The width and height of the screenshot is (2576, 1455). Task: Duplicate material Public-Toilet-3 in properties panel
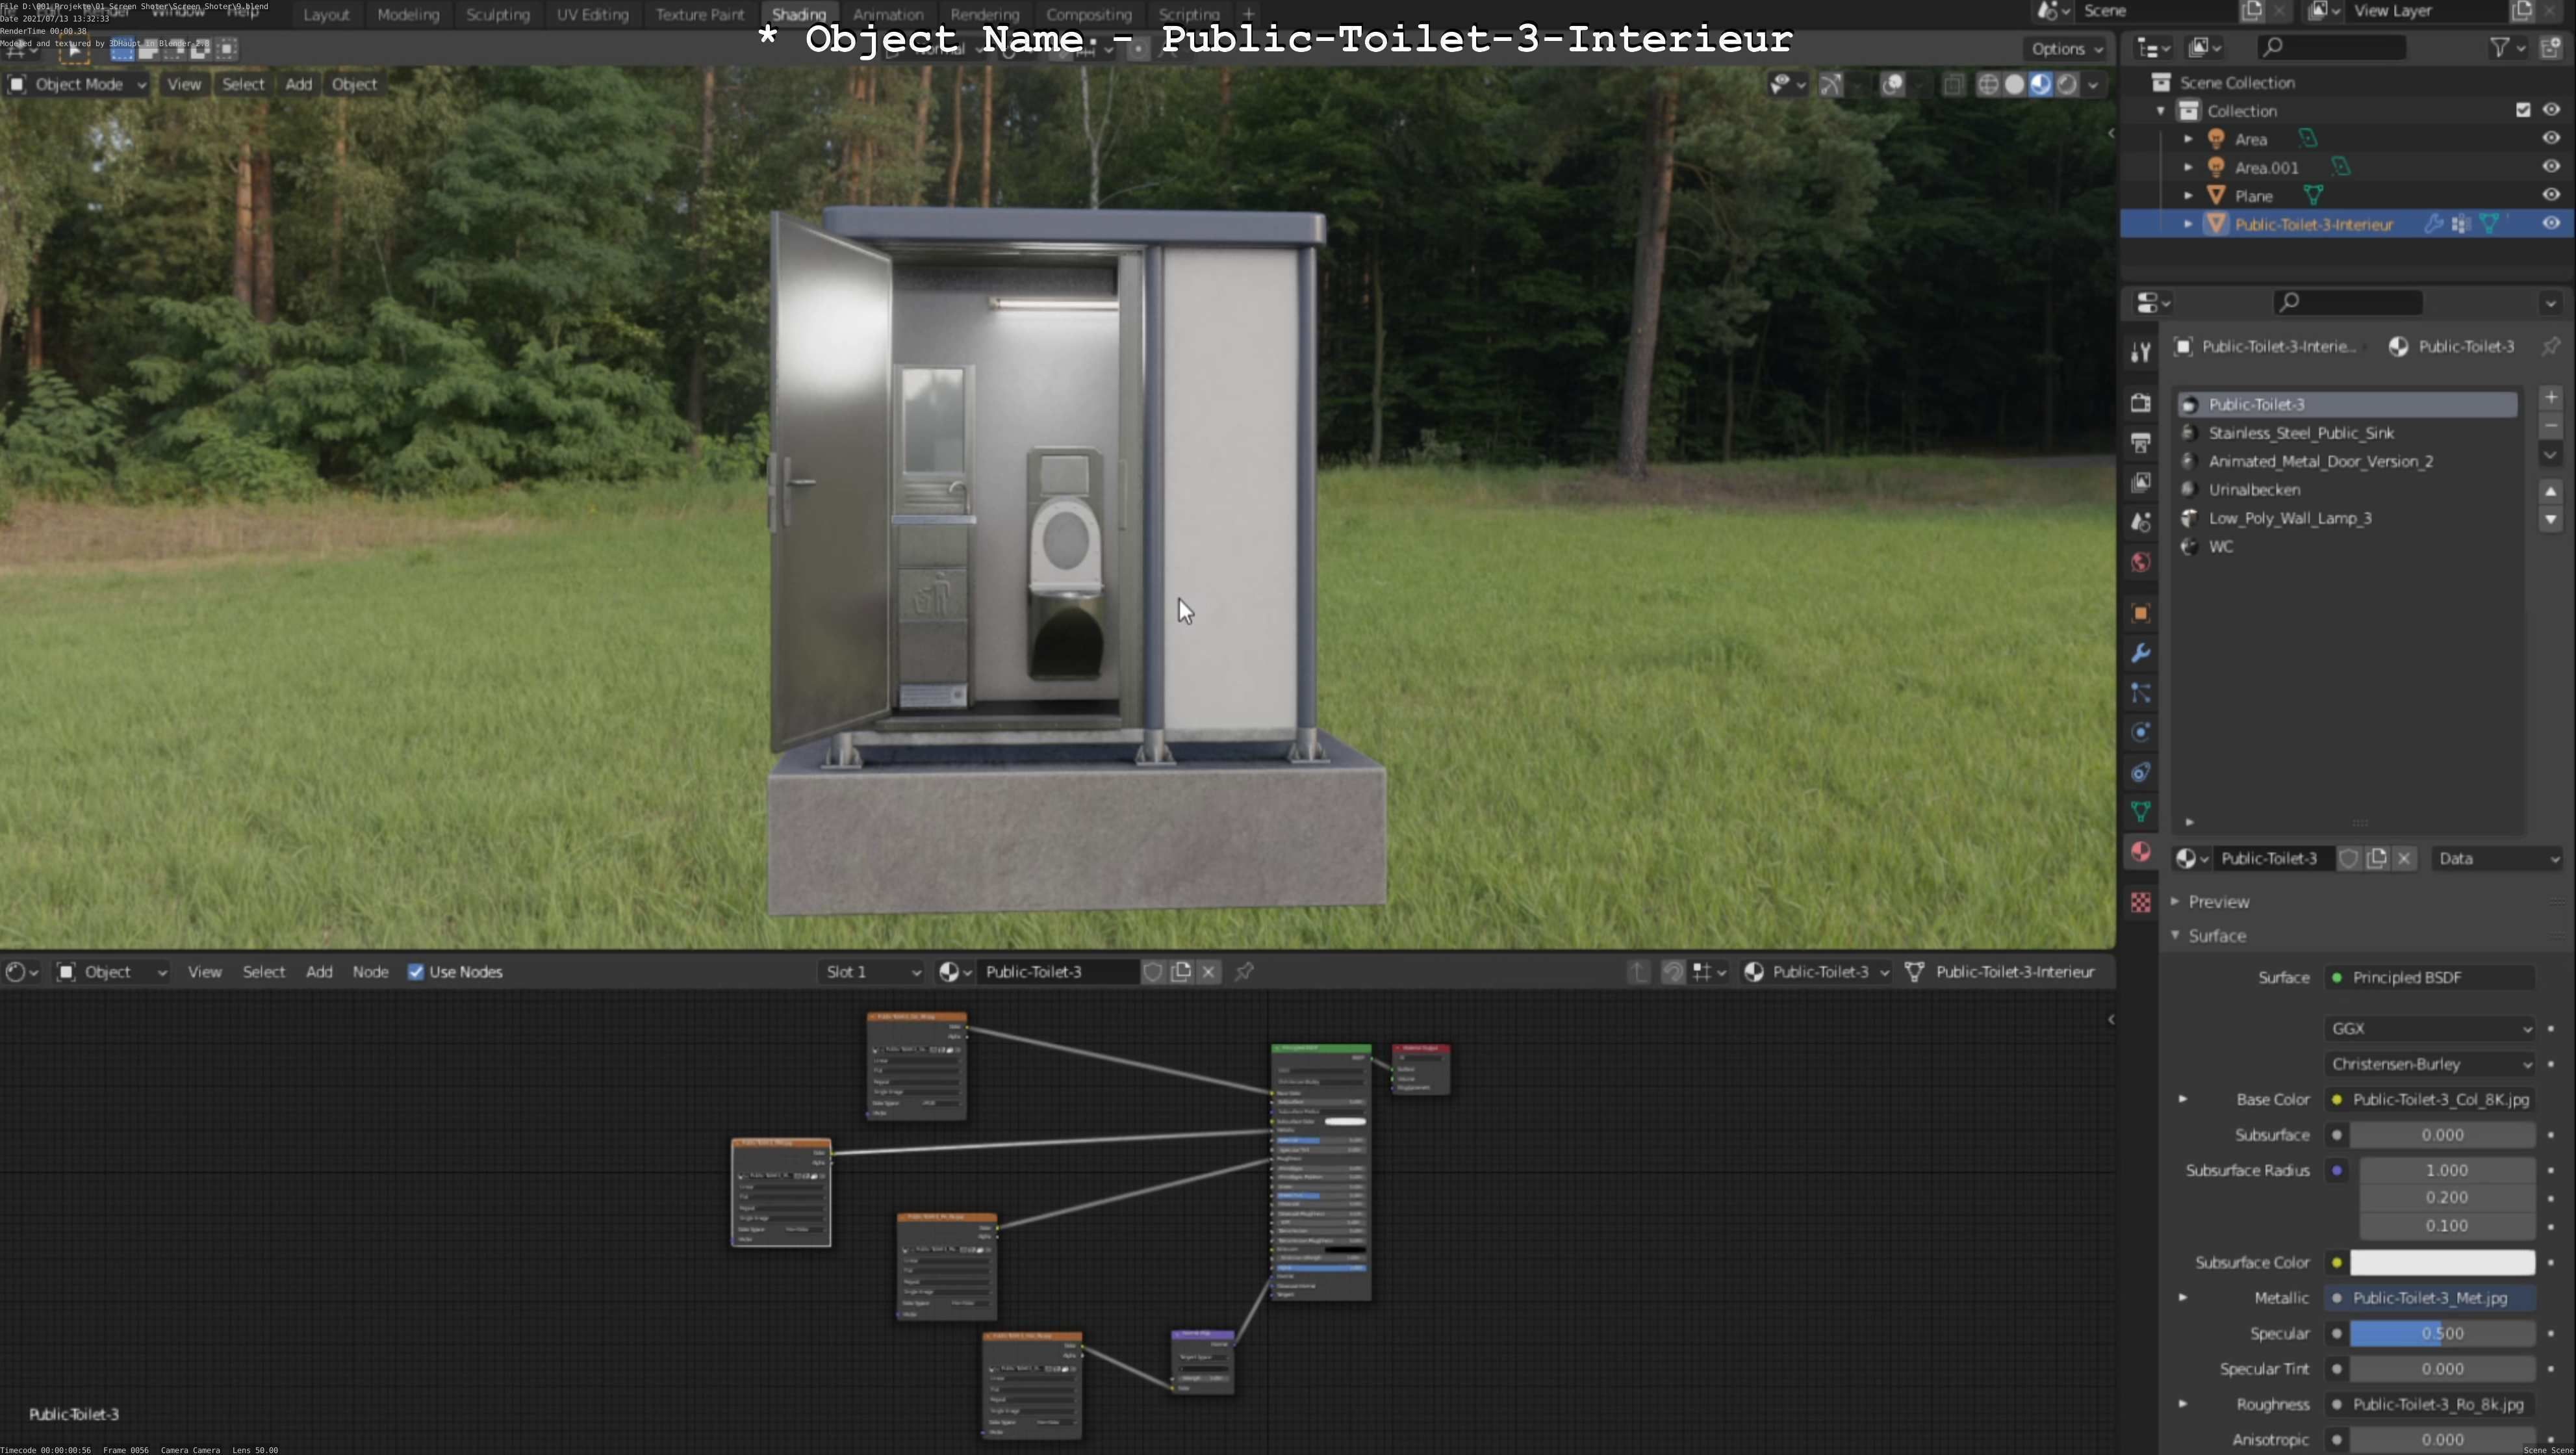coord(2377,858)
